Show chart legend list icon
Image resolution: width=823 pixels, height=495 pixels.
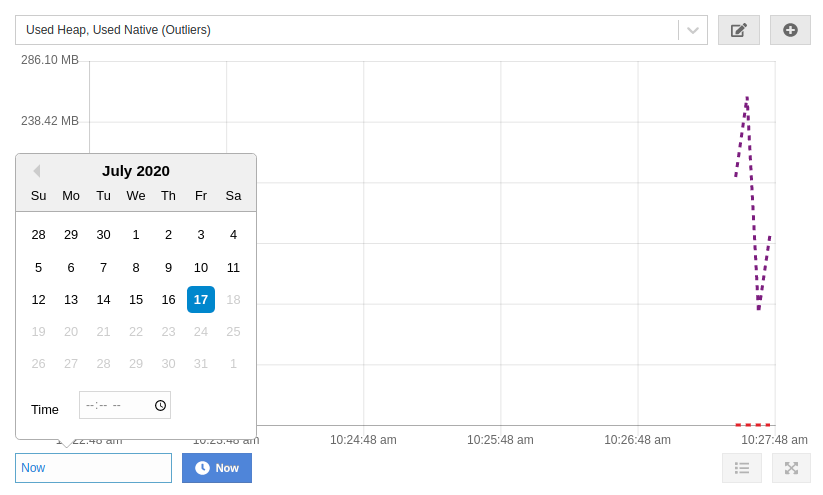tap(742, 468)
